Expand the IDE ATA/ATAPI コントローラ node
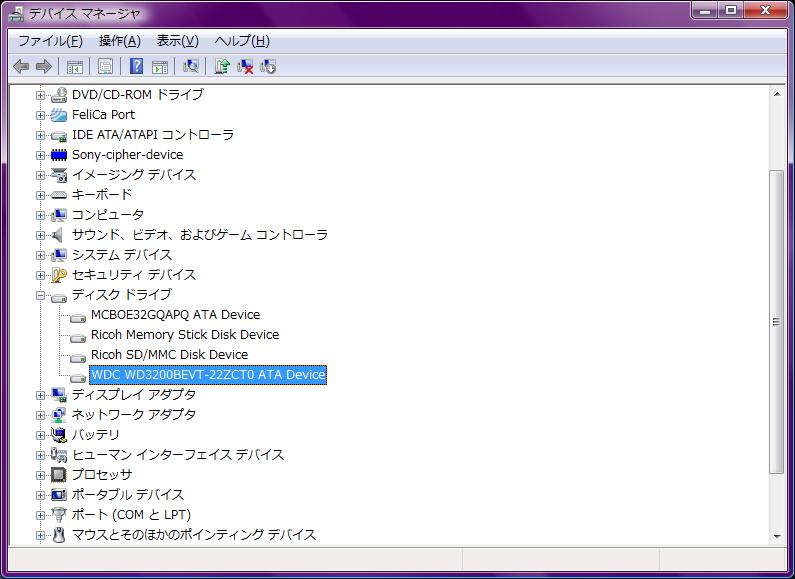This screenshot has height=579, width=795. [40, 135]
